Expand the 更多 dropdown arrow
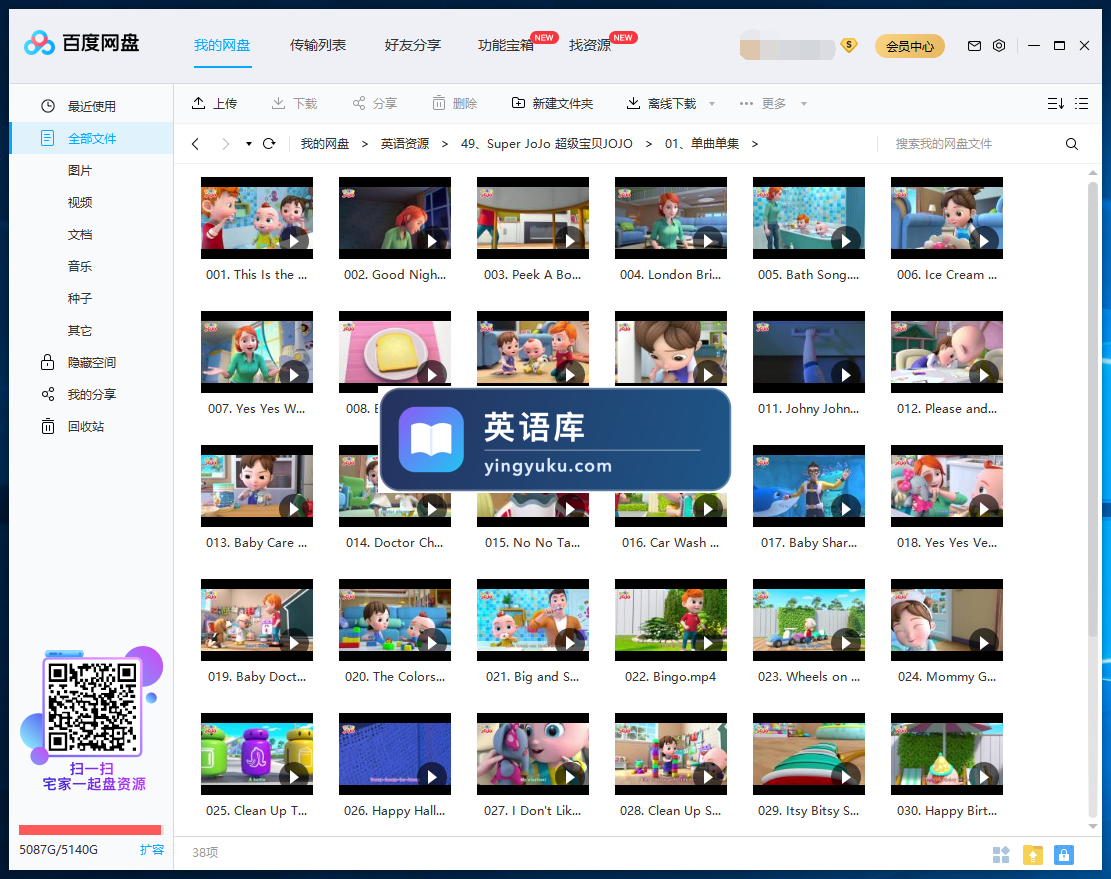1111x879 pixels. 803,104
